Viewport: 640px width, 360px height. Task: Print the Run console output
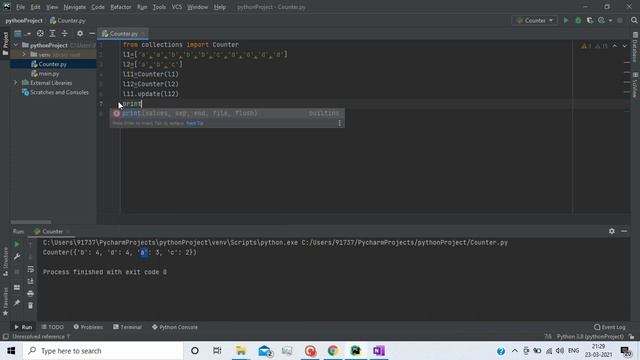tap(31, 293)
